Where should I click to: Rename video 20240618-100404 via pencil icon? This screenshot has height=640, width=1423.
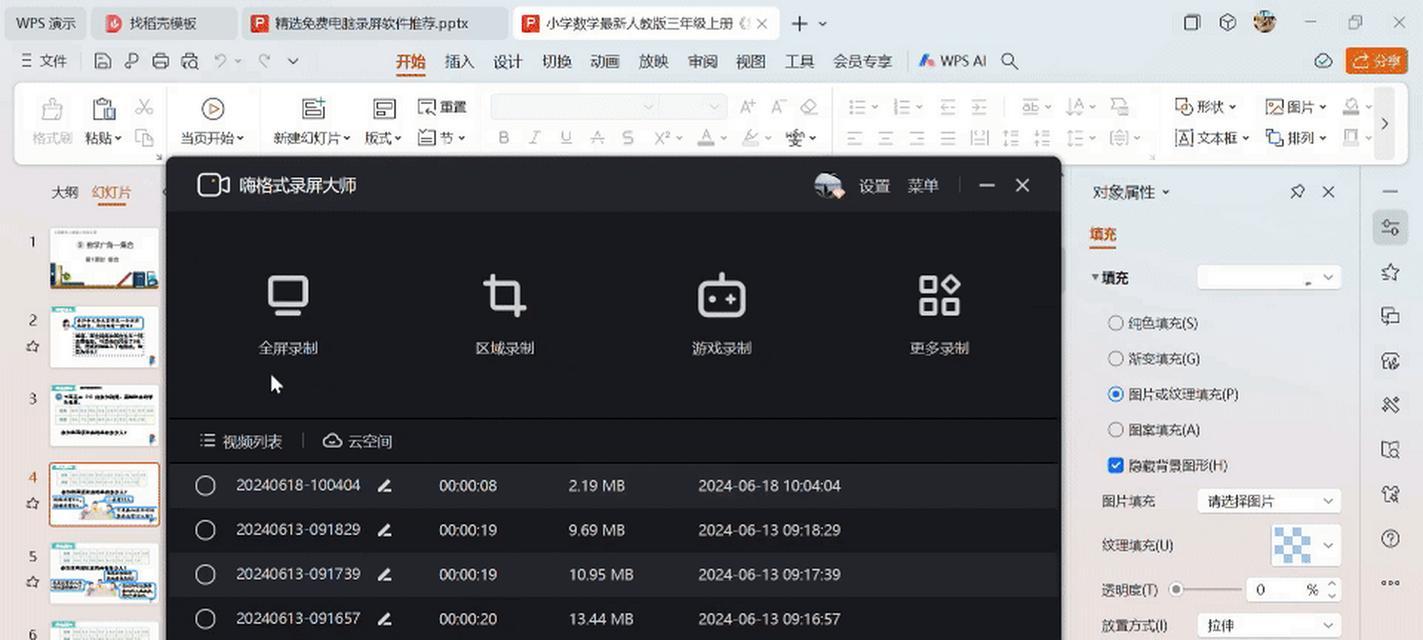pyautogui.click(x=384, y=486)
